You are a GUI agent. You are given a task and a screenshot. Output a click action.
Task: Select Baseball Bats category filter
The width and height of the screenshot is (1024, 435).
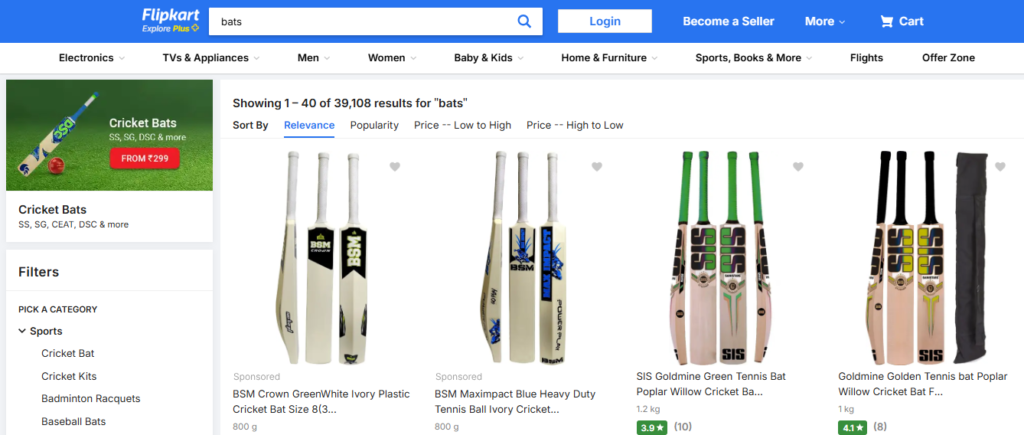(x=73, y=421)
